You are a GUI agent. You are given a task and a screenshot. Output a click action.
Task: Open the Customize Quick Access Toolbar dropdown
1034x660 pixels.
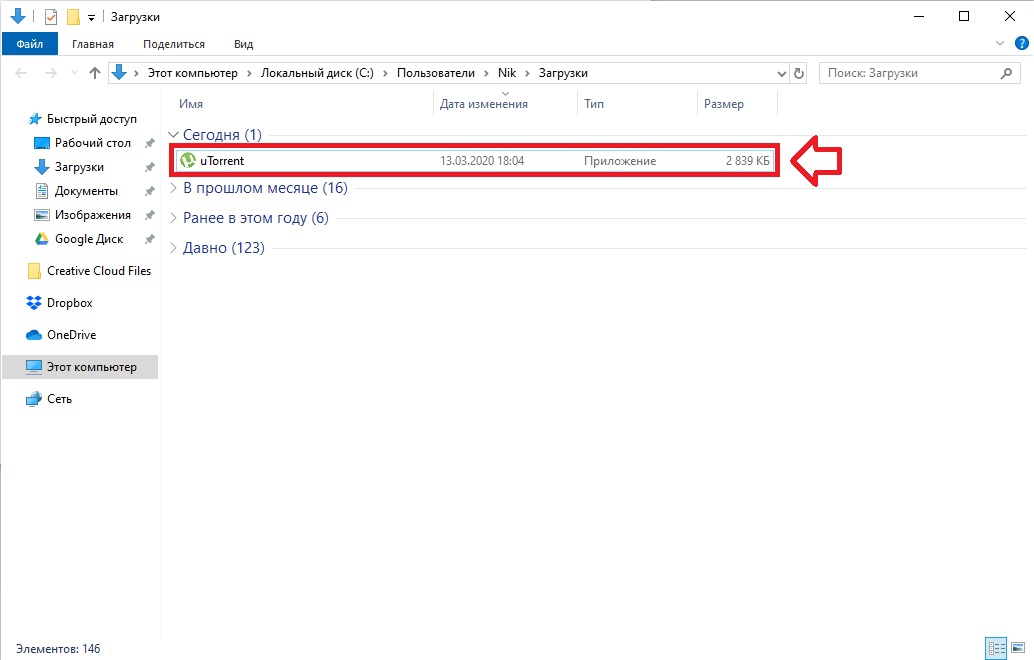(x=91, y=18)
